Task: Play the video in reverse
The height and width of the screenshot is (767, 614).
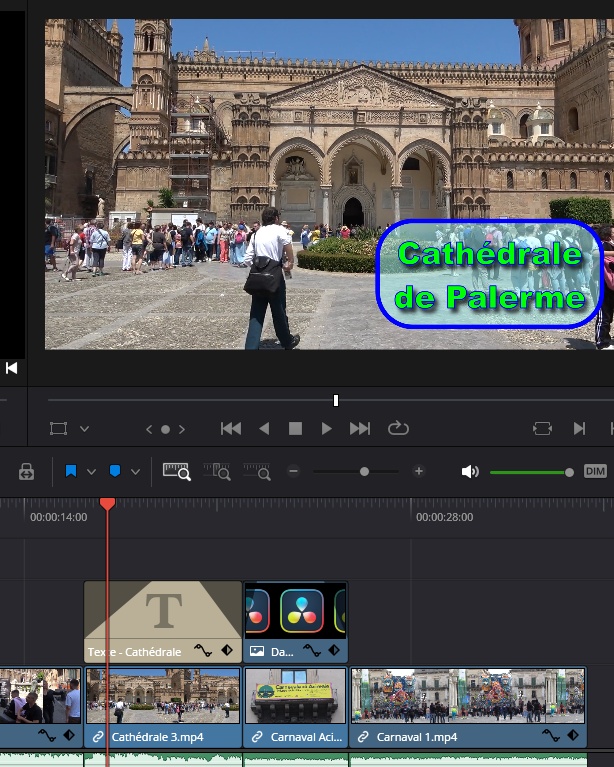Action: tap(264, 428)
